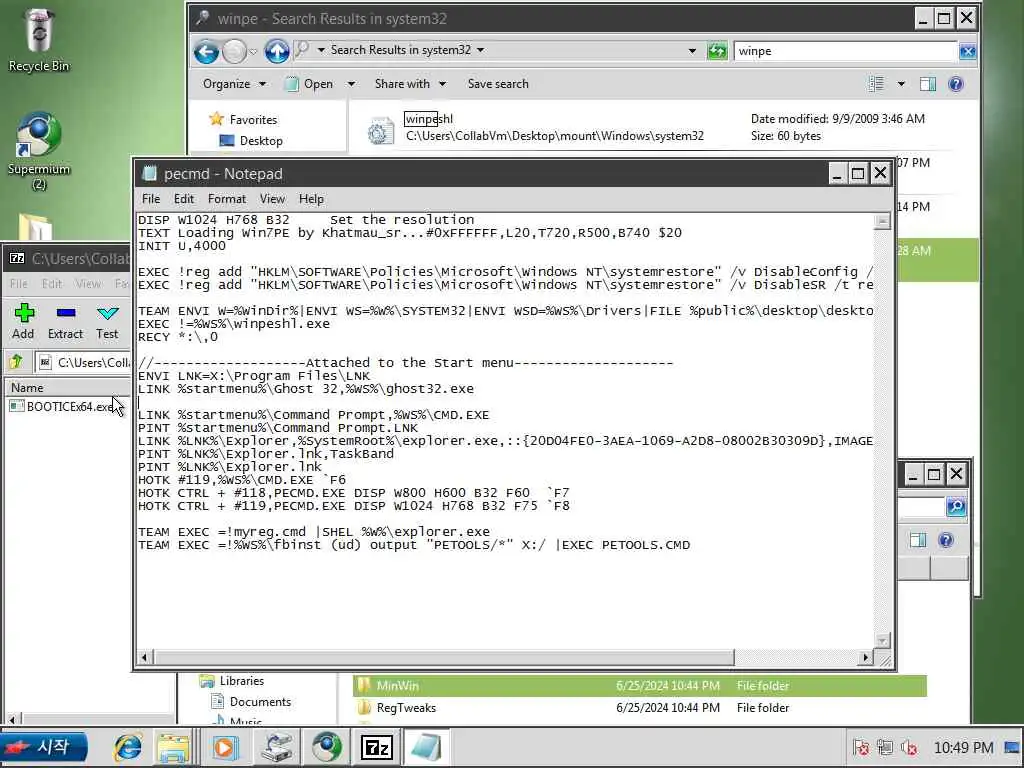
Task: Toggle preview pane in lower-right background window
Action: click(x=918, y=540)
